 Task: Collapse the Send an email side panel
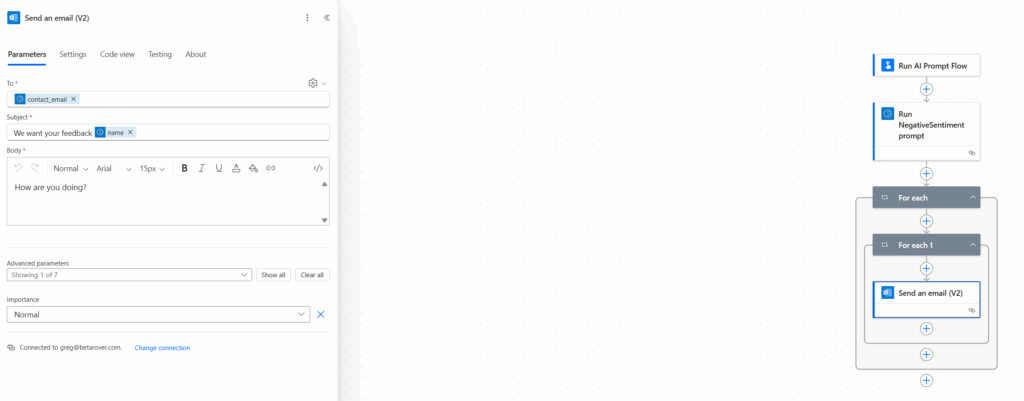point(327,18)
